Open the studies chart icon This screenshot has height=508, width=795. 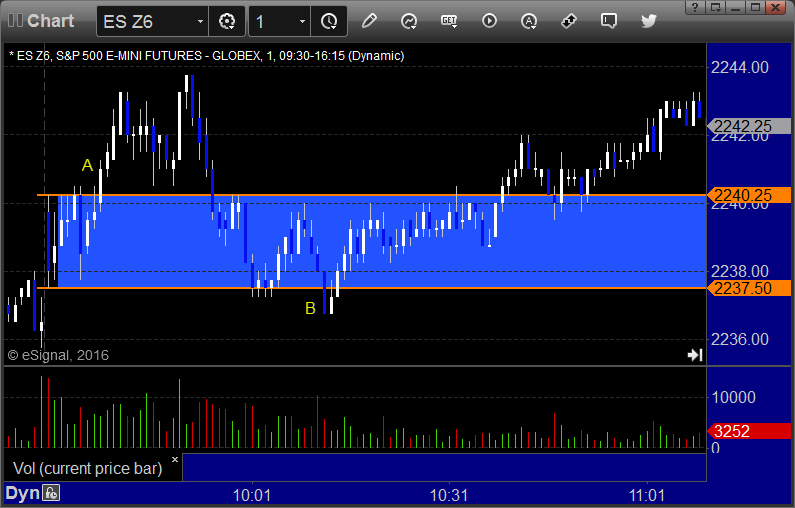(409, 21)
